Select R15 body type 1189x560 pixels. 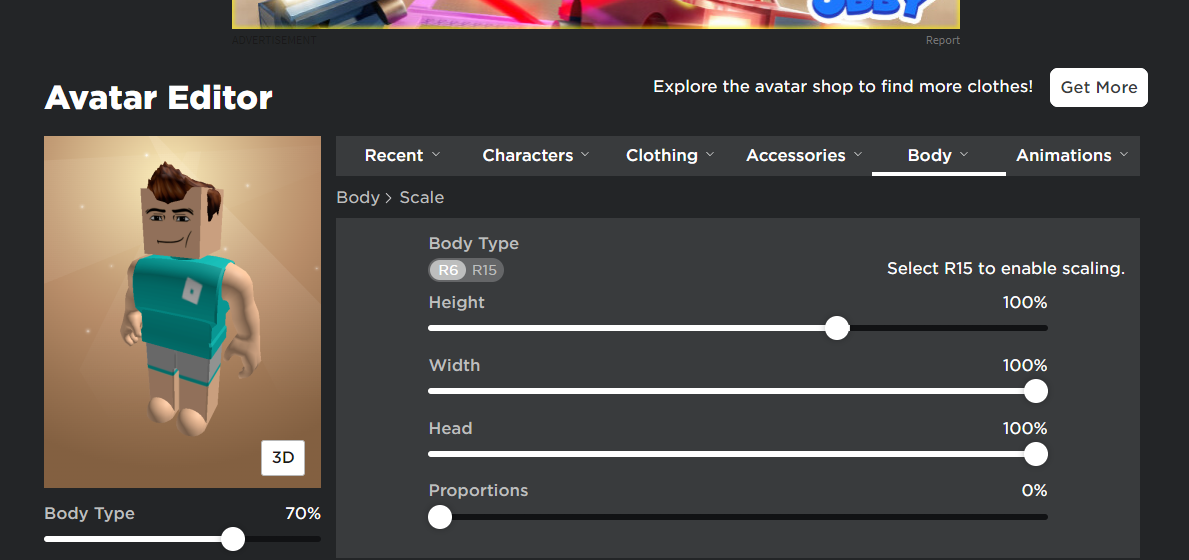[x=485, y=271]
